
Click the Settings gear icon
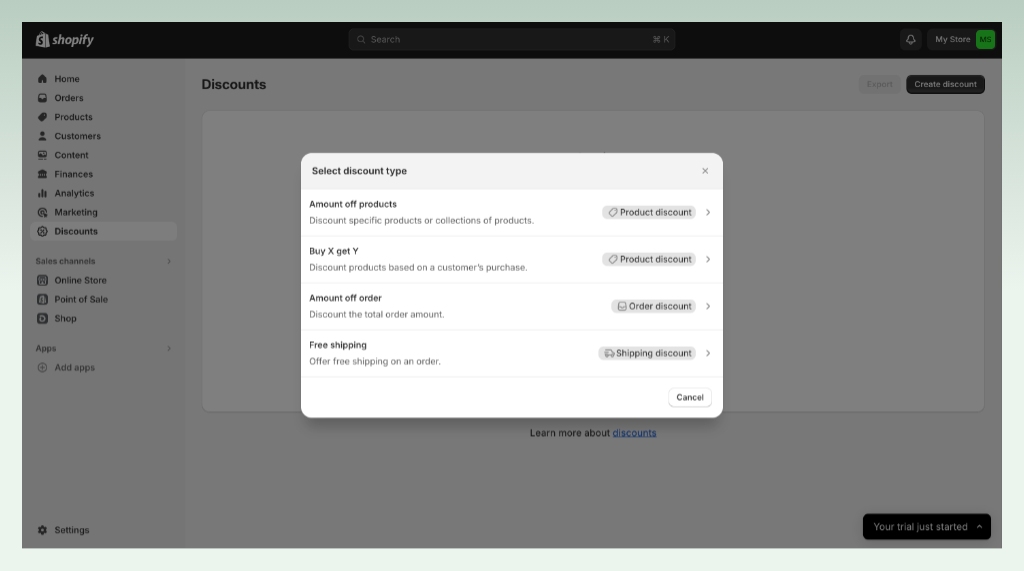[42, 530]
